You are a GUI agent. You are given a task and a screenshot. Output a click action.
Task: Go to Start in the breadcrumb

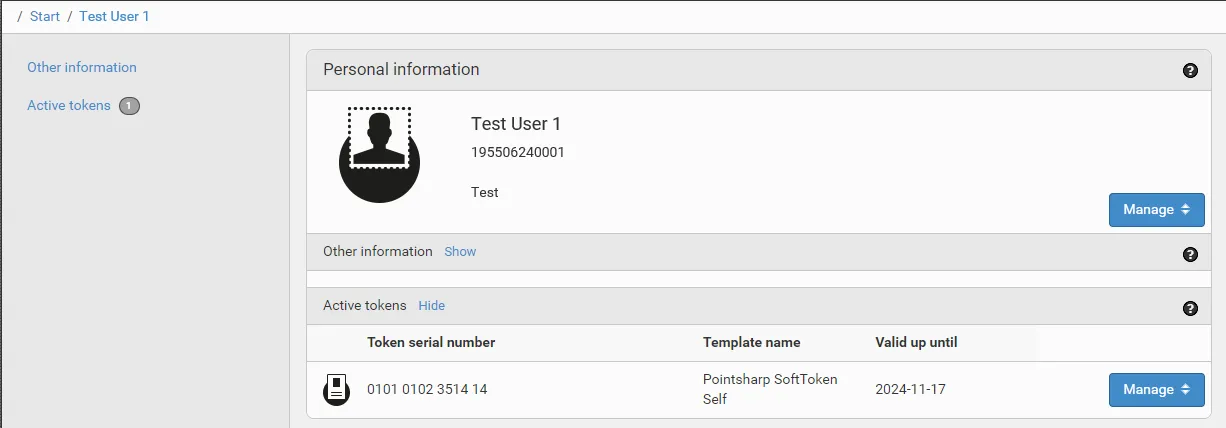tap(45, 17)
